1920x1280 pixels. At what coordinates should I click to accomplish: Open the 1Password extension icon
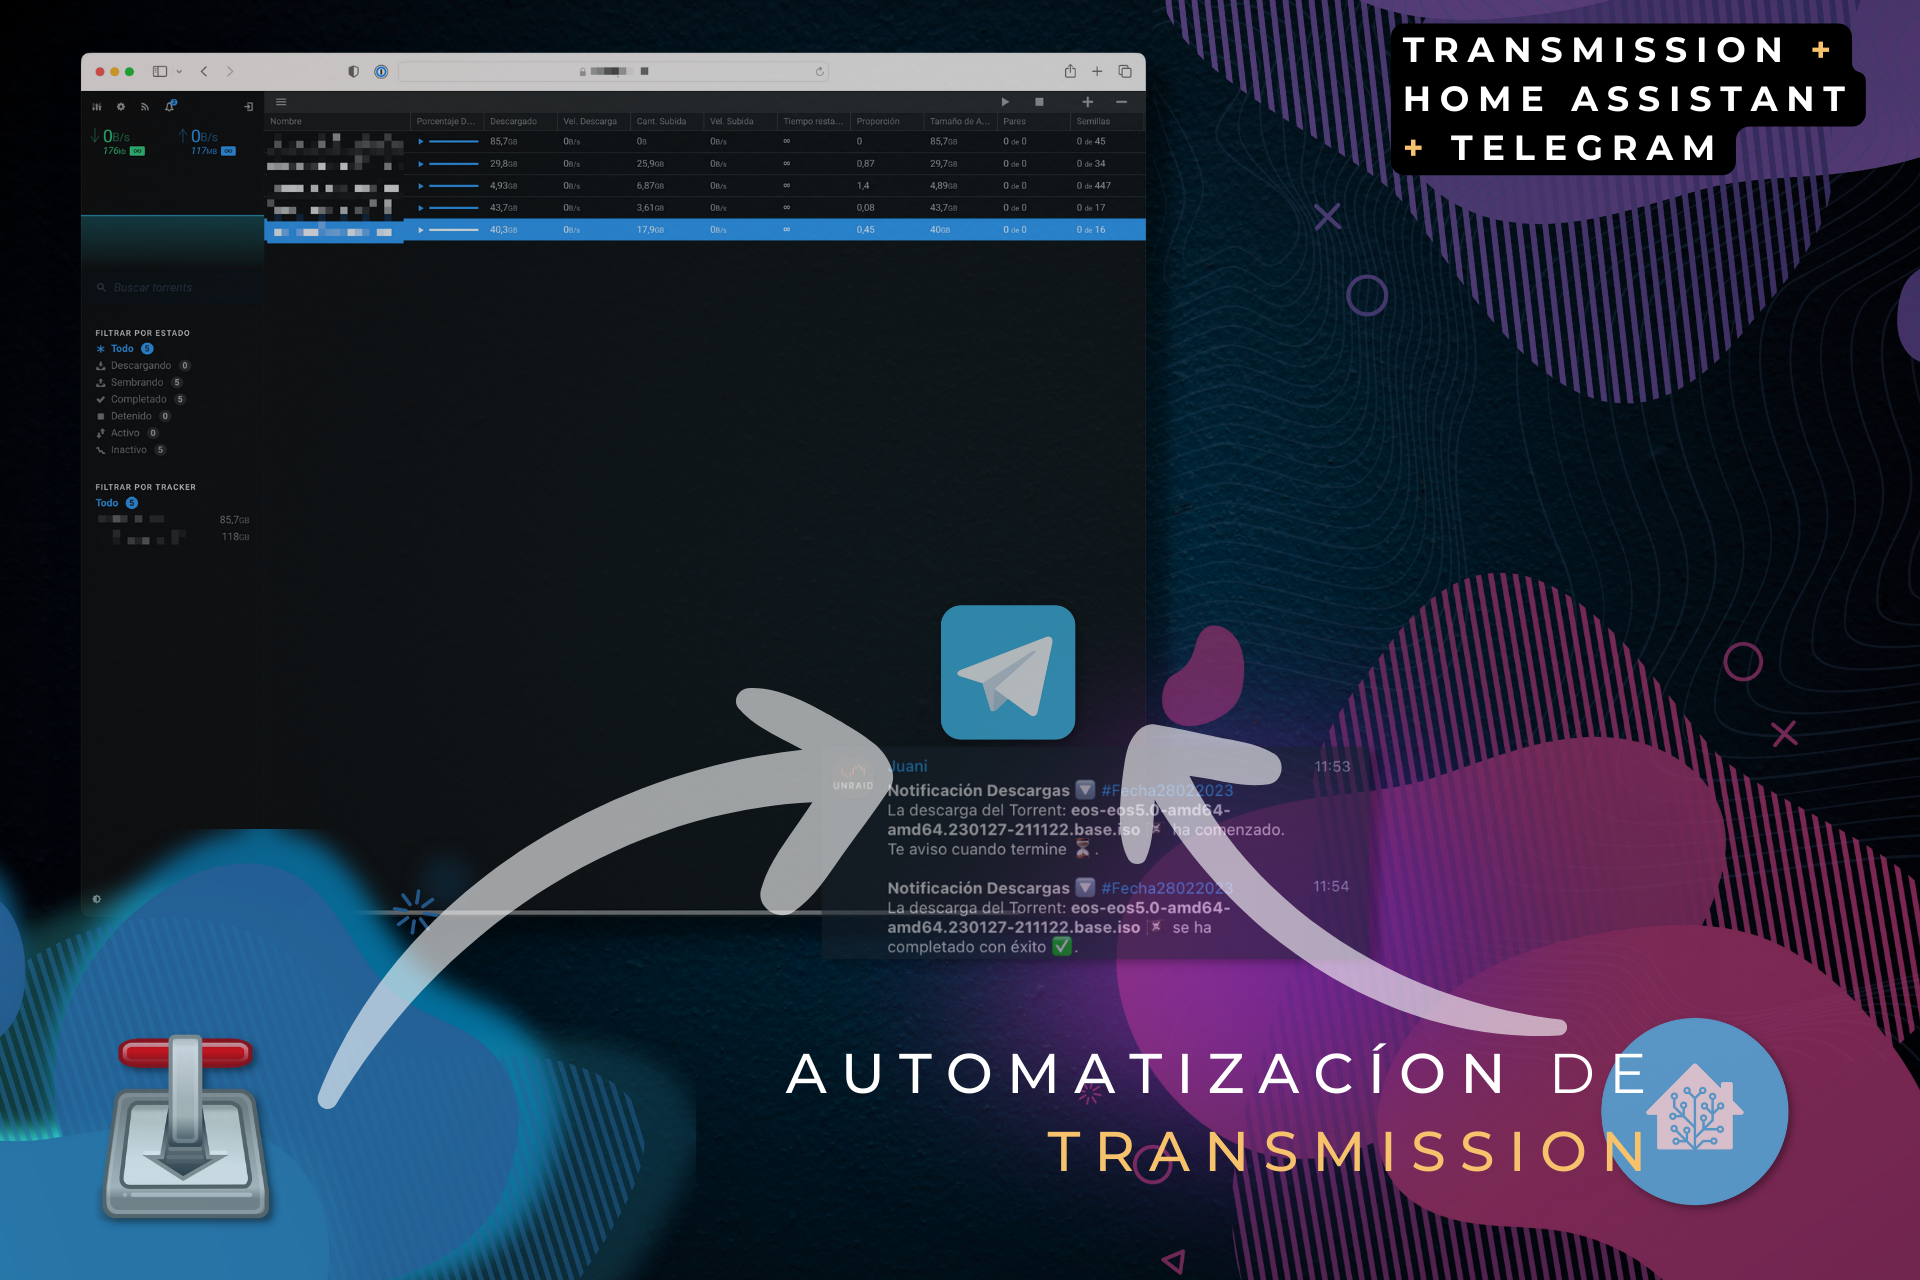381,71
